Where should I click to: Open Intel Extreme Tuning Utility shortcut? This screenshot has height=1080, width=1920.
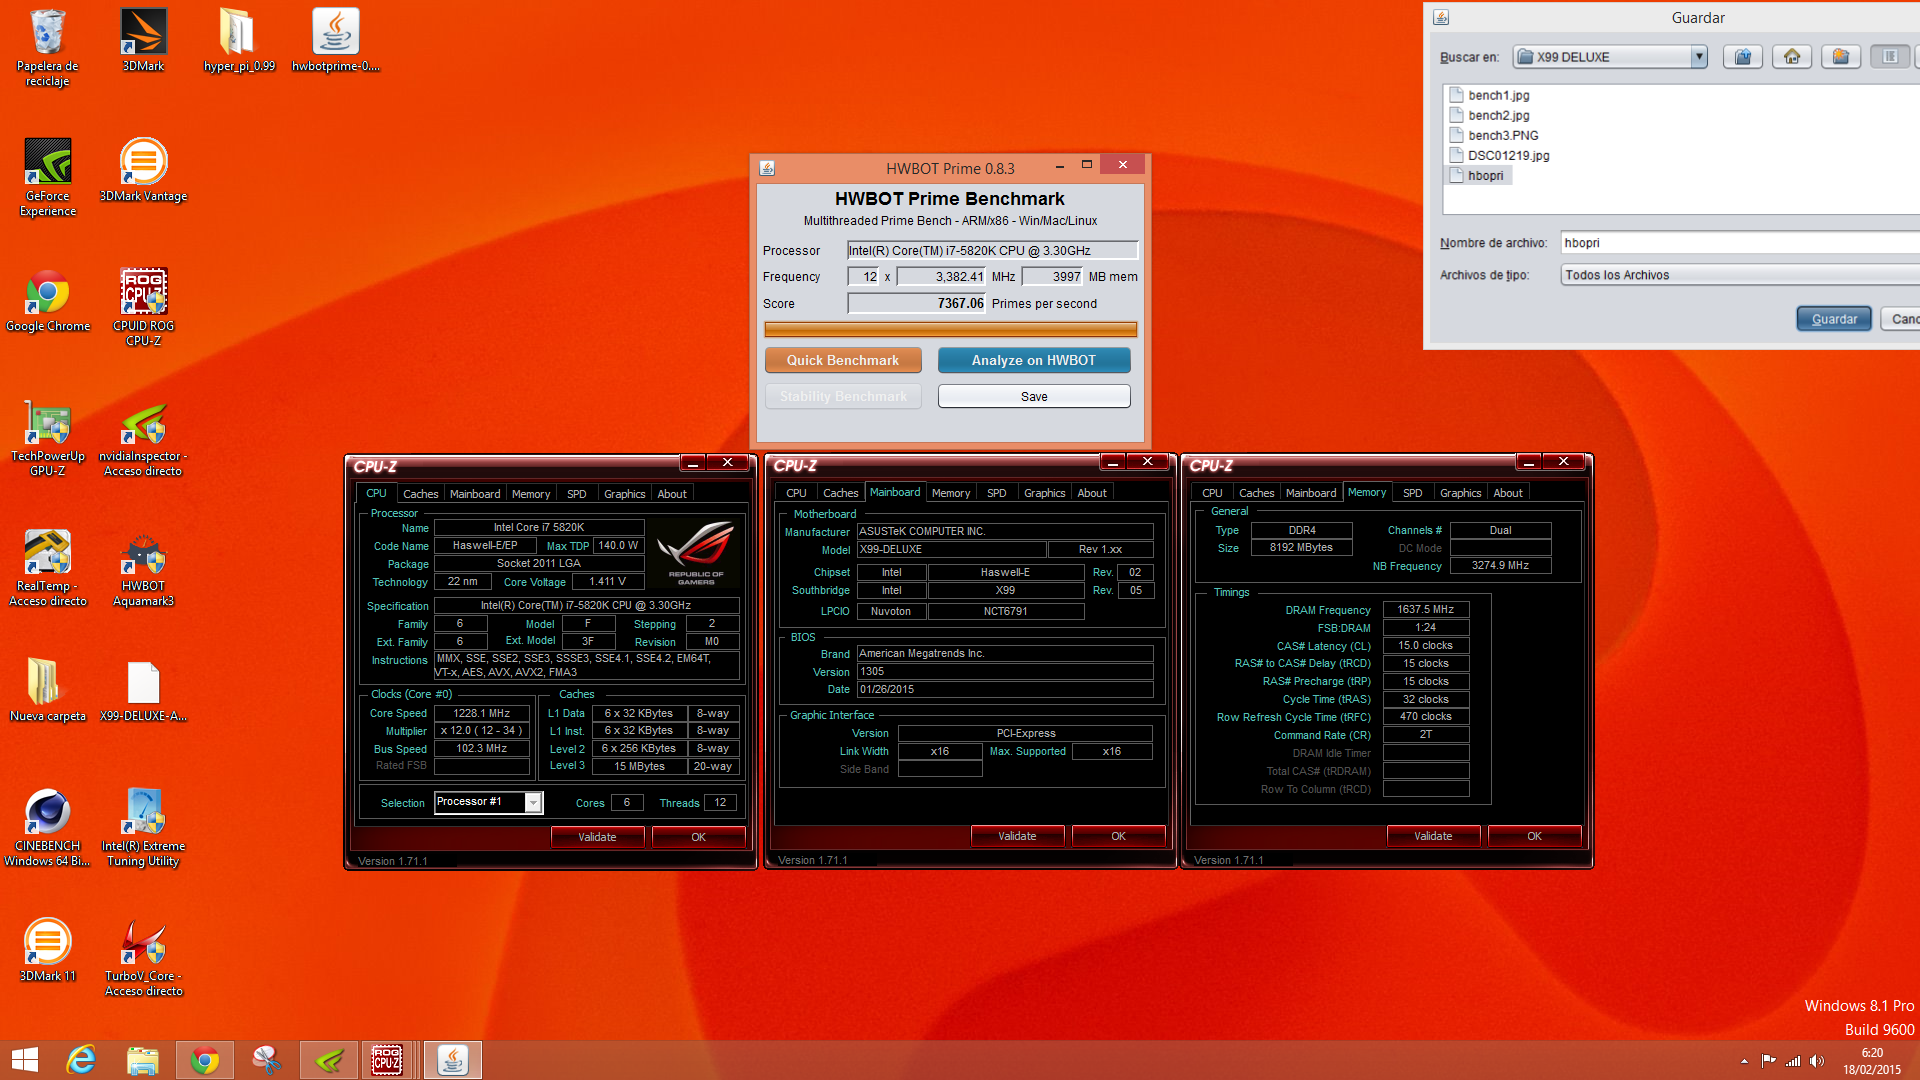click(143, 827)
